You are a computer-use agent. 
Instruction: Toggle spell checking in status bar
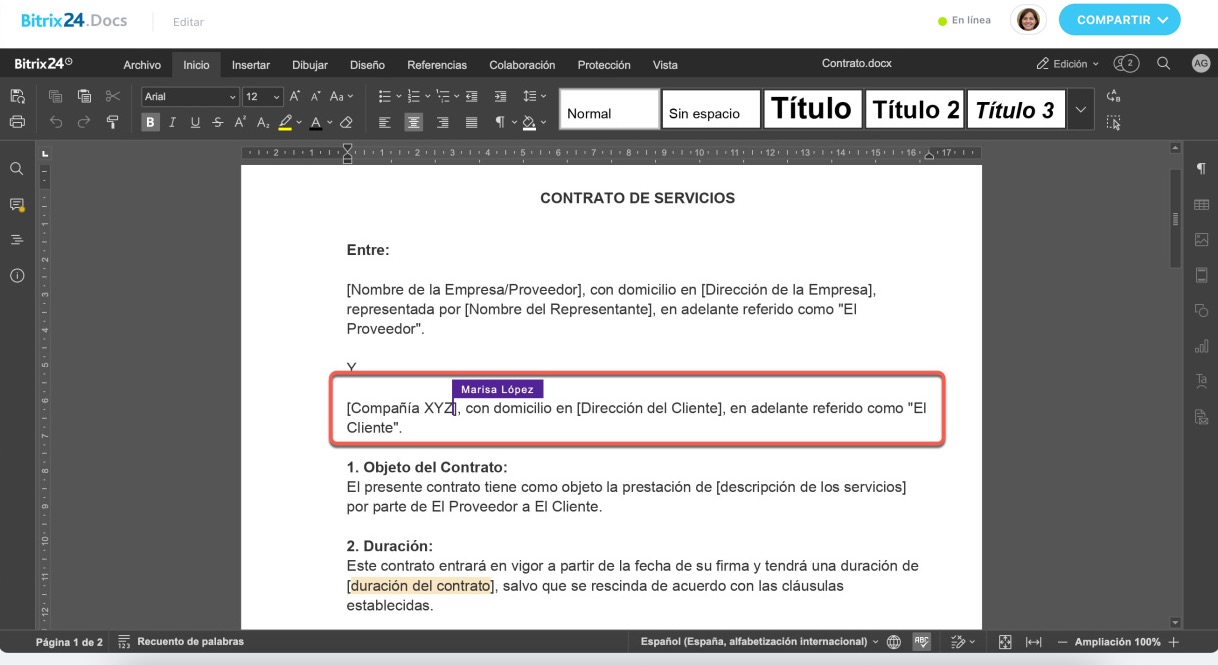[921, 642]
